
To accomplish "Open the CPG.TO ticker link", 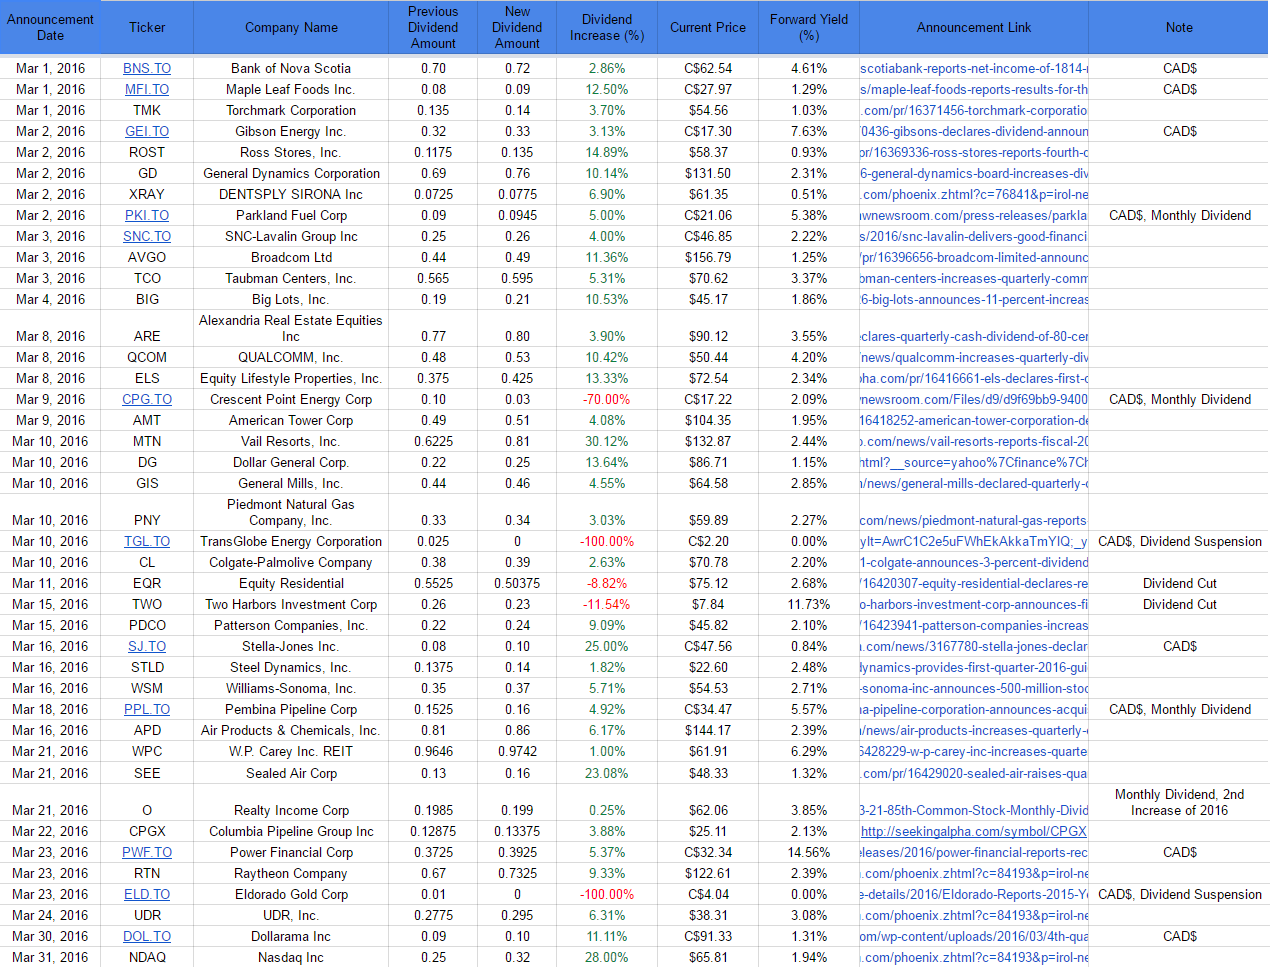I will [x=147, y=399].
